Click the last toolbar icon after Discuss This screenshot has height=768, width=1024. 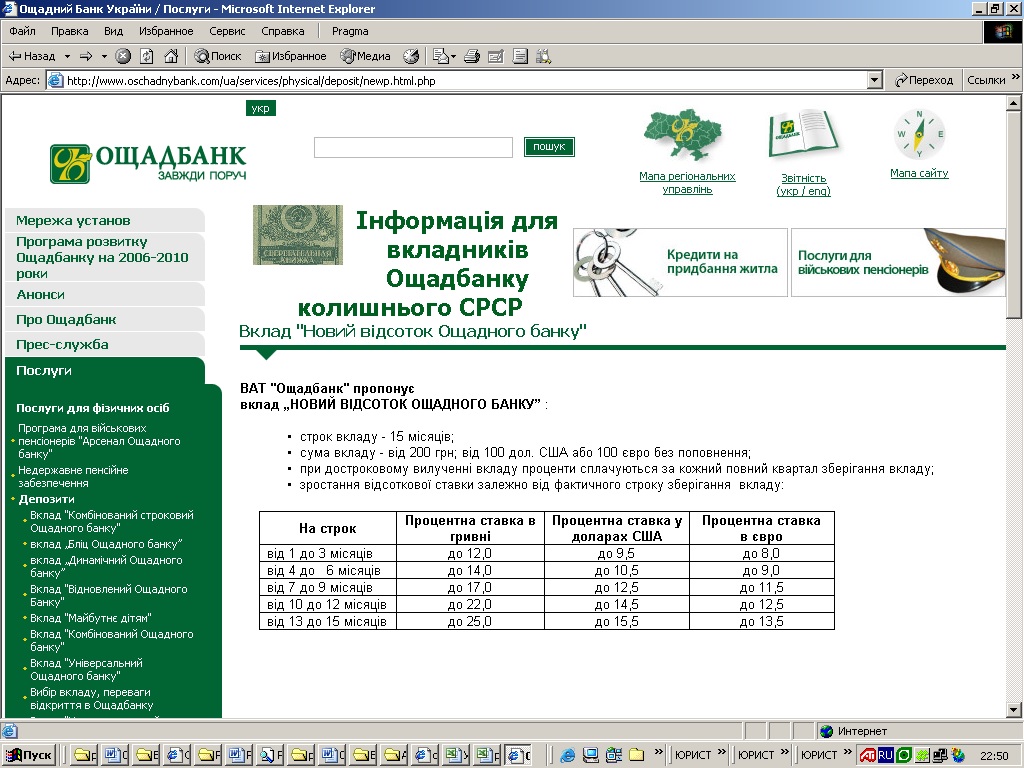point(543,56)
